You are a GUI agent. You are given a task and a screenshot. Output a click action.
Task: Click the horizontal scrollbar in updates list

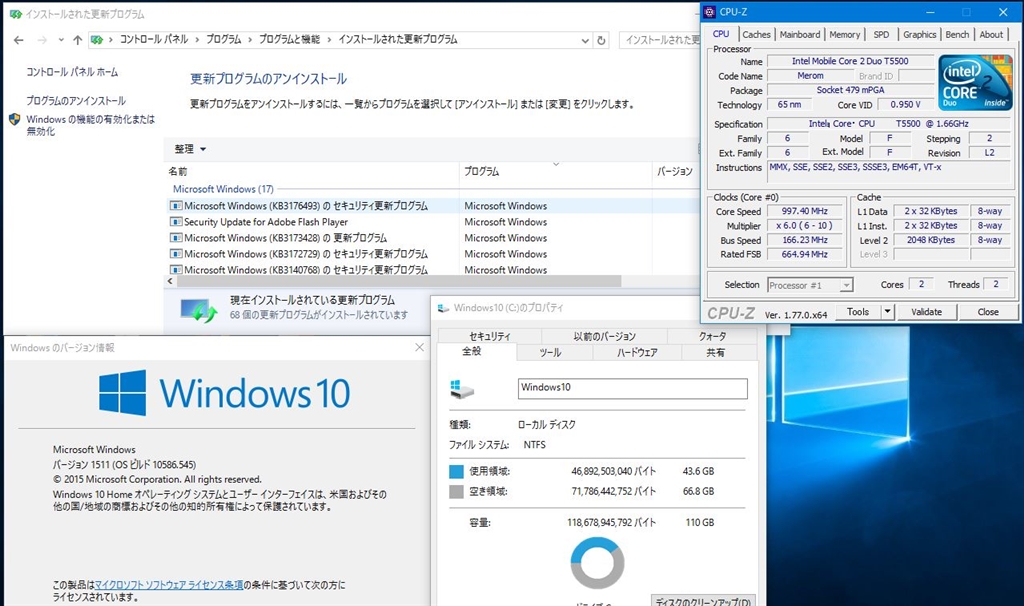399,281
